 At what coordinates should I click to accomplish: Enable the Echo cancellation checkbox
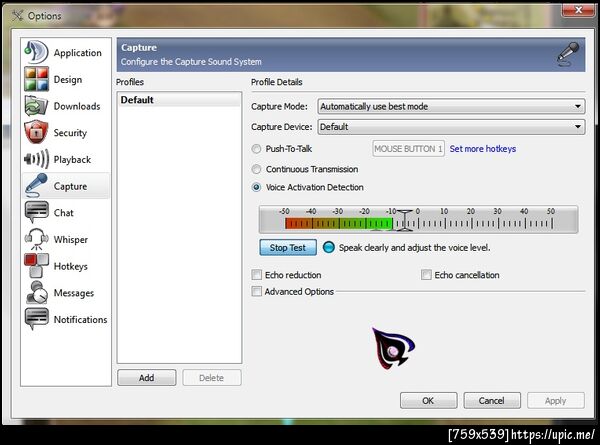tap(426, 275)
